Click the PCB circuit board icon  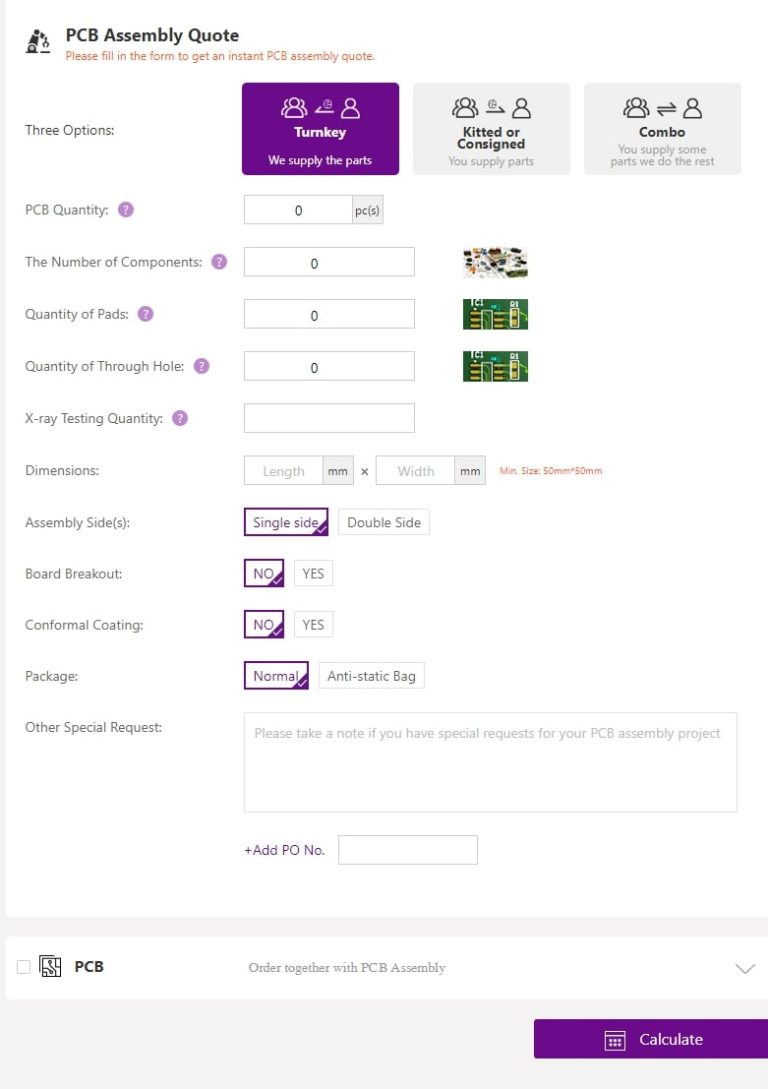(x=50, y=967)
